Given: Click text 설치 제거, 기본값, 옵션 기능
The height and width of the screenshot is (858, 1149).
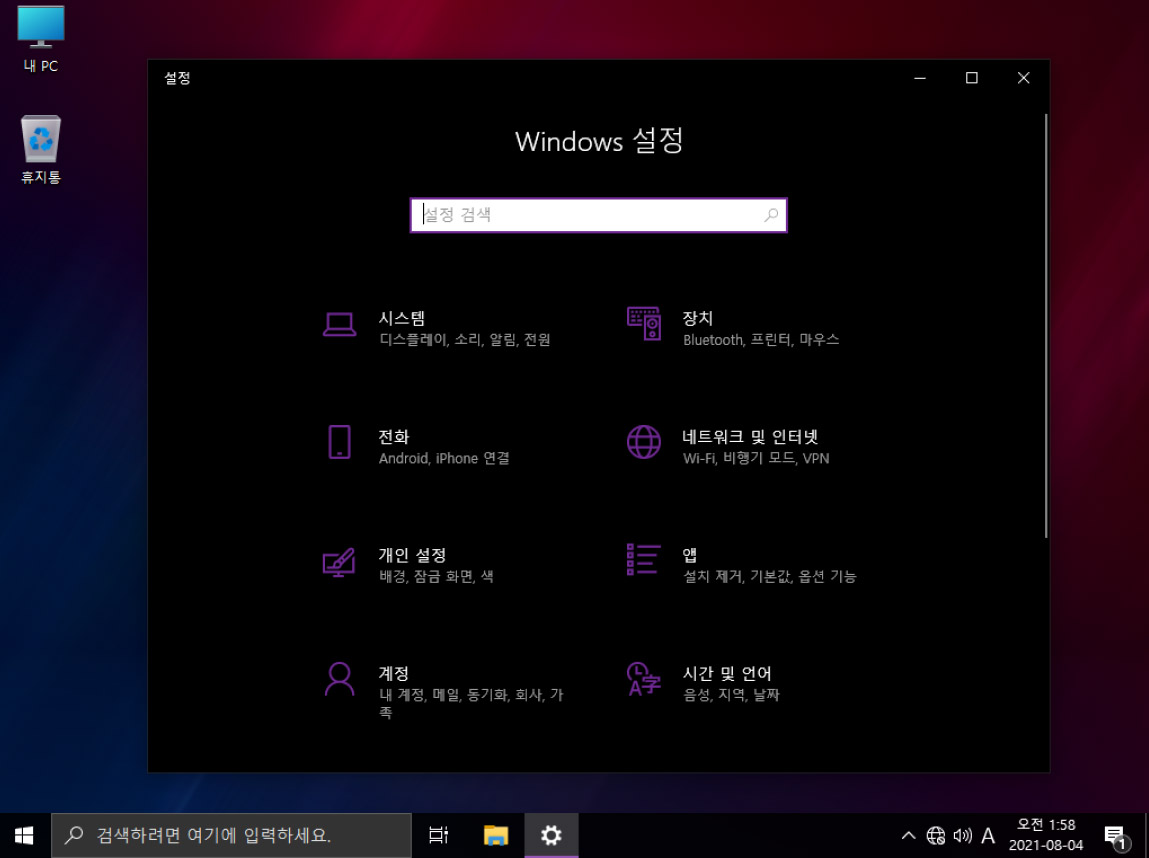Looking at the screenshot, I should tap(769, 577).
